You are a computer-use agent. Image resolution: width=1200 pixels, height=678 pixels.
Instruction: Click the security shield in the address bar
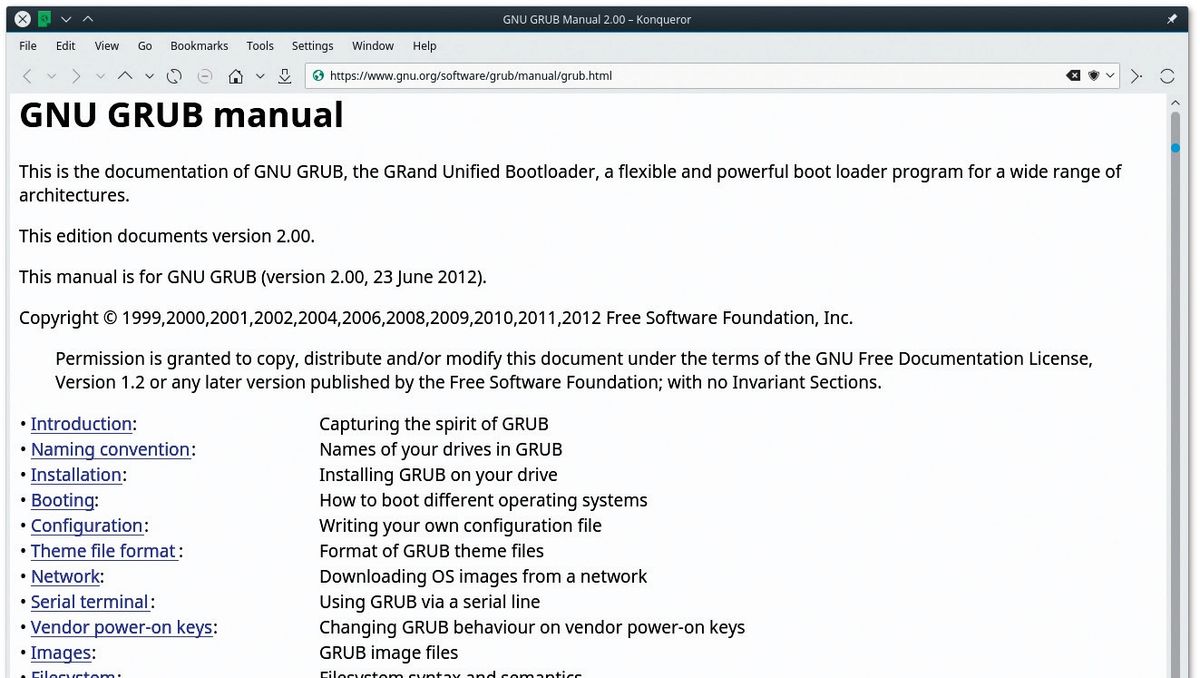coord(1091,75)
